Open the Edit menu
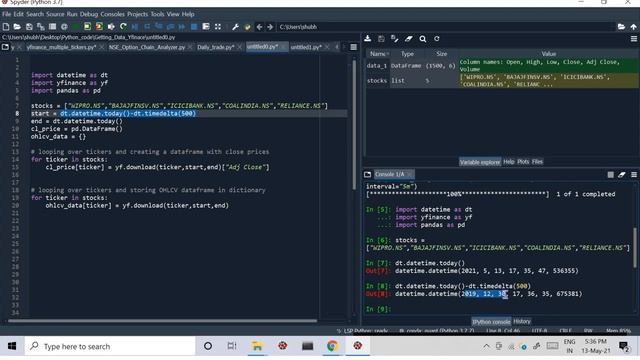This screenshot has height=360, width=640. (19, 14)
